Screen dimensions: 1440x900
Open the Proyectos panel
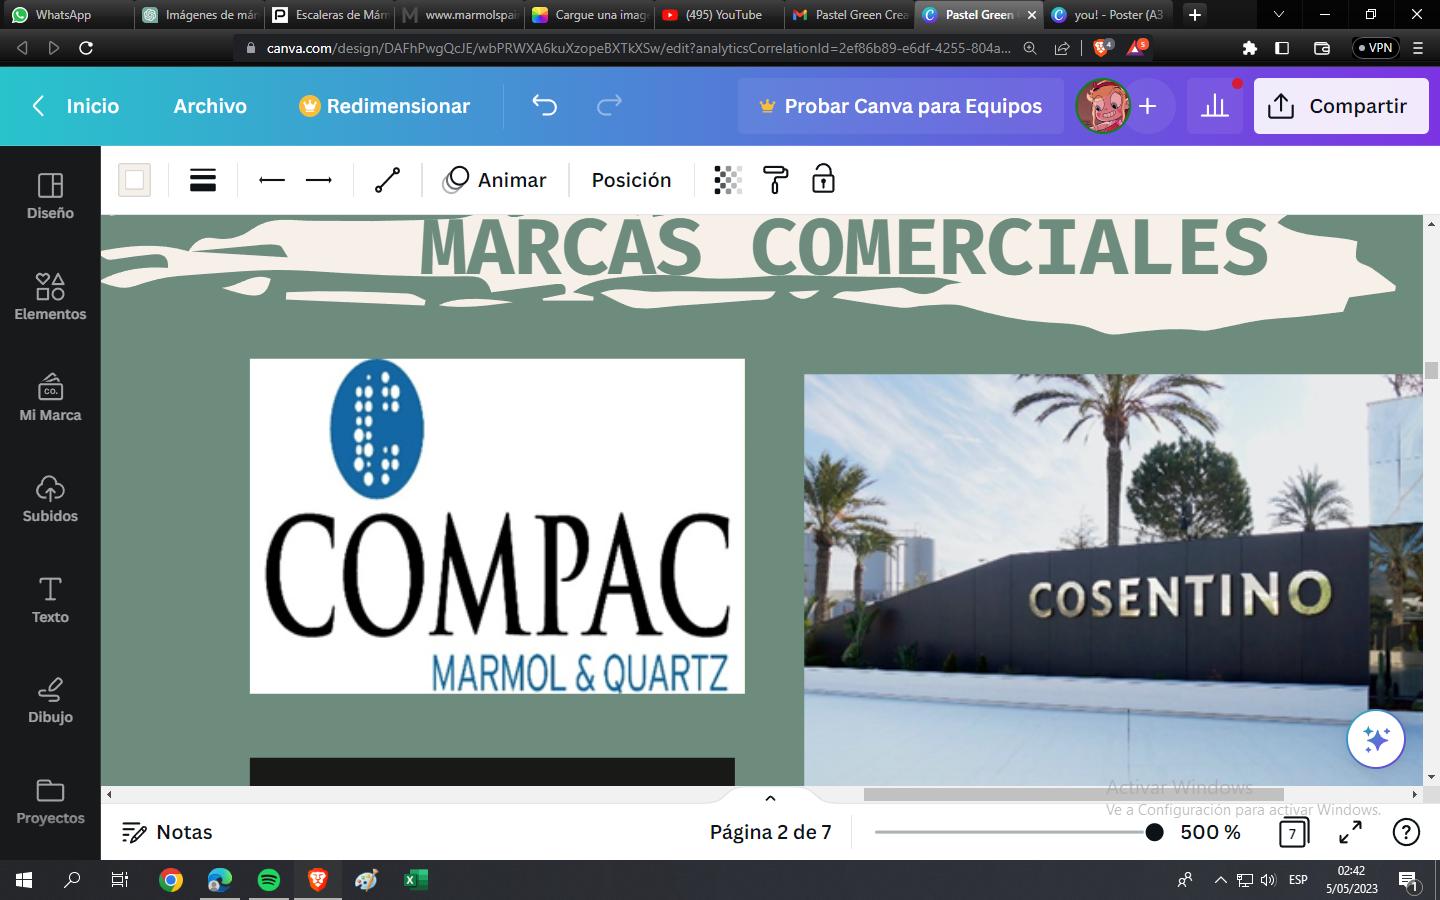click(50, 802)
